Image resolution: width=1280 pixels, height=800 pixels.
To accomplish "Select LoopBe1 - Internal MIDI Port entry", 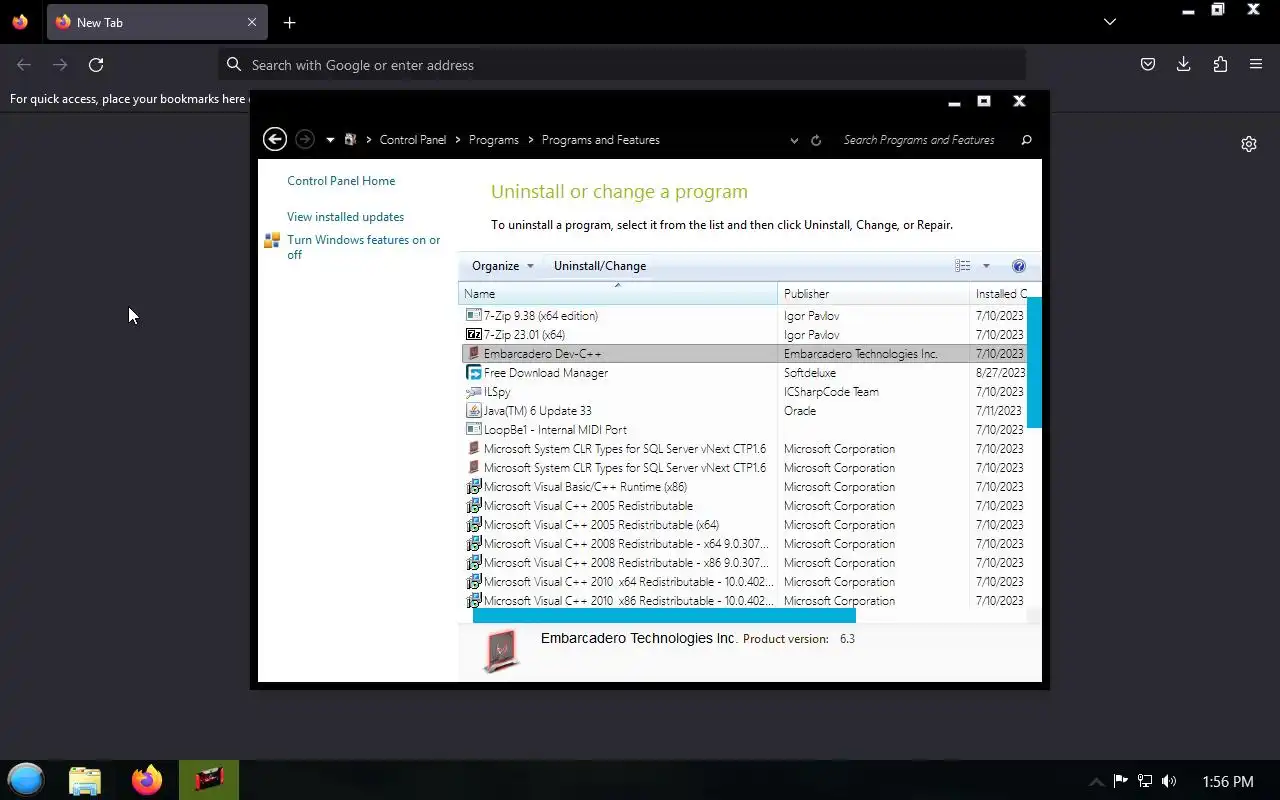I will pos(555,430).
